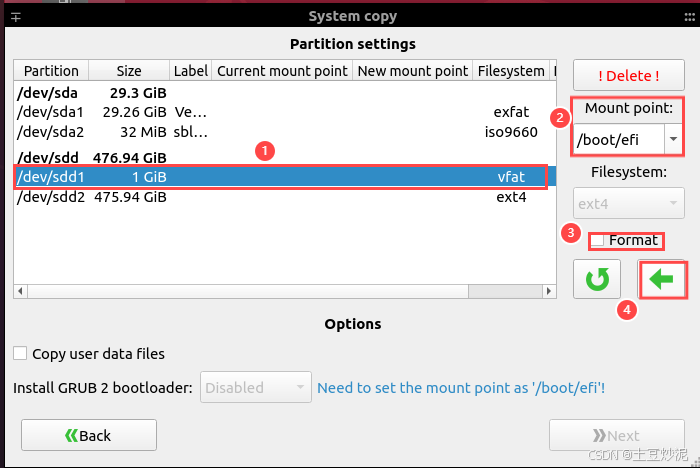Click the dots grip icon in title bar
700x468 pixels.
(x=689, y=17)
